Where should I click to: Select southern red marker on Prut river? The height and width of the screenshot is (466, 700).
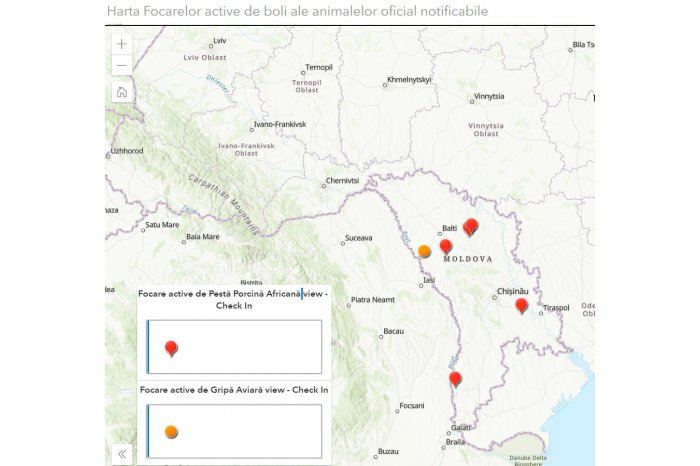(455, 378)
